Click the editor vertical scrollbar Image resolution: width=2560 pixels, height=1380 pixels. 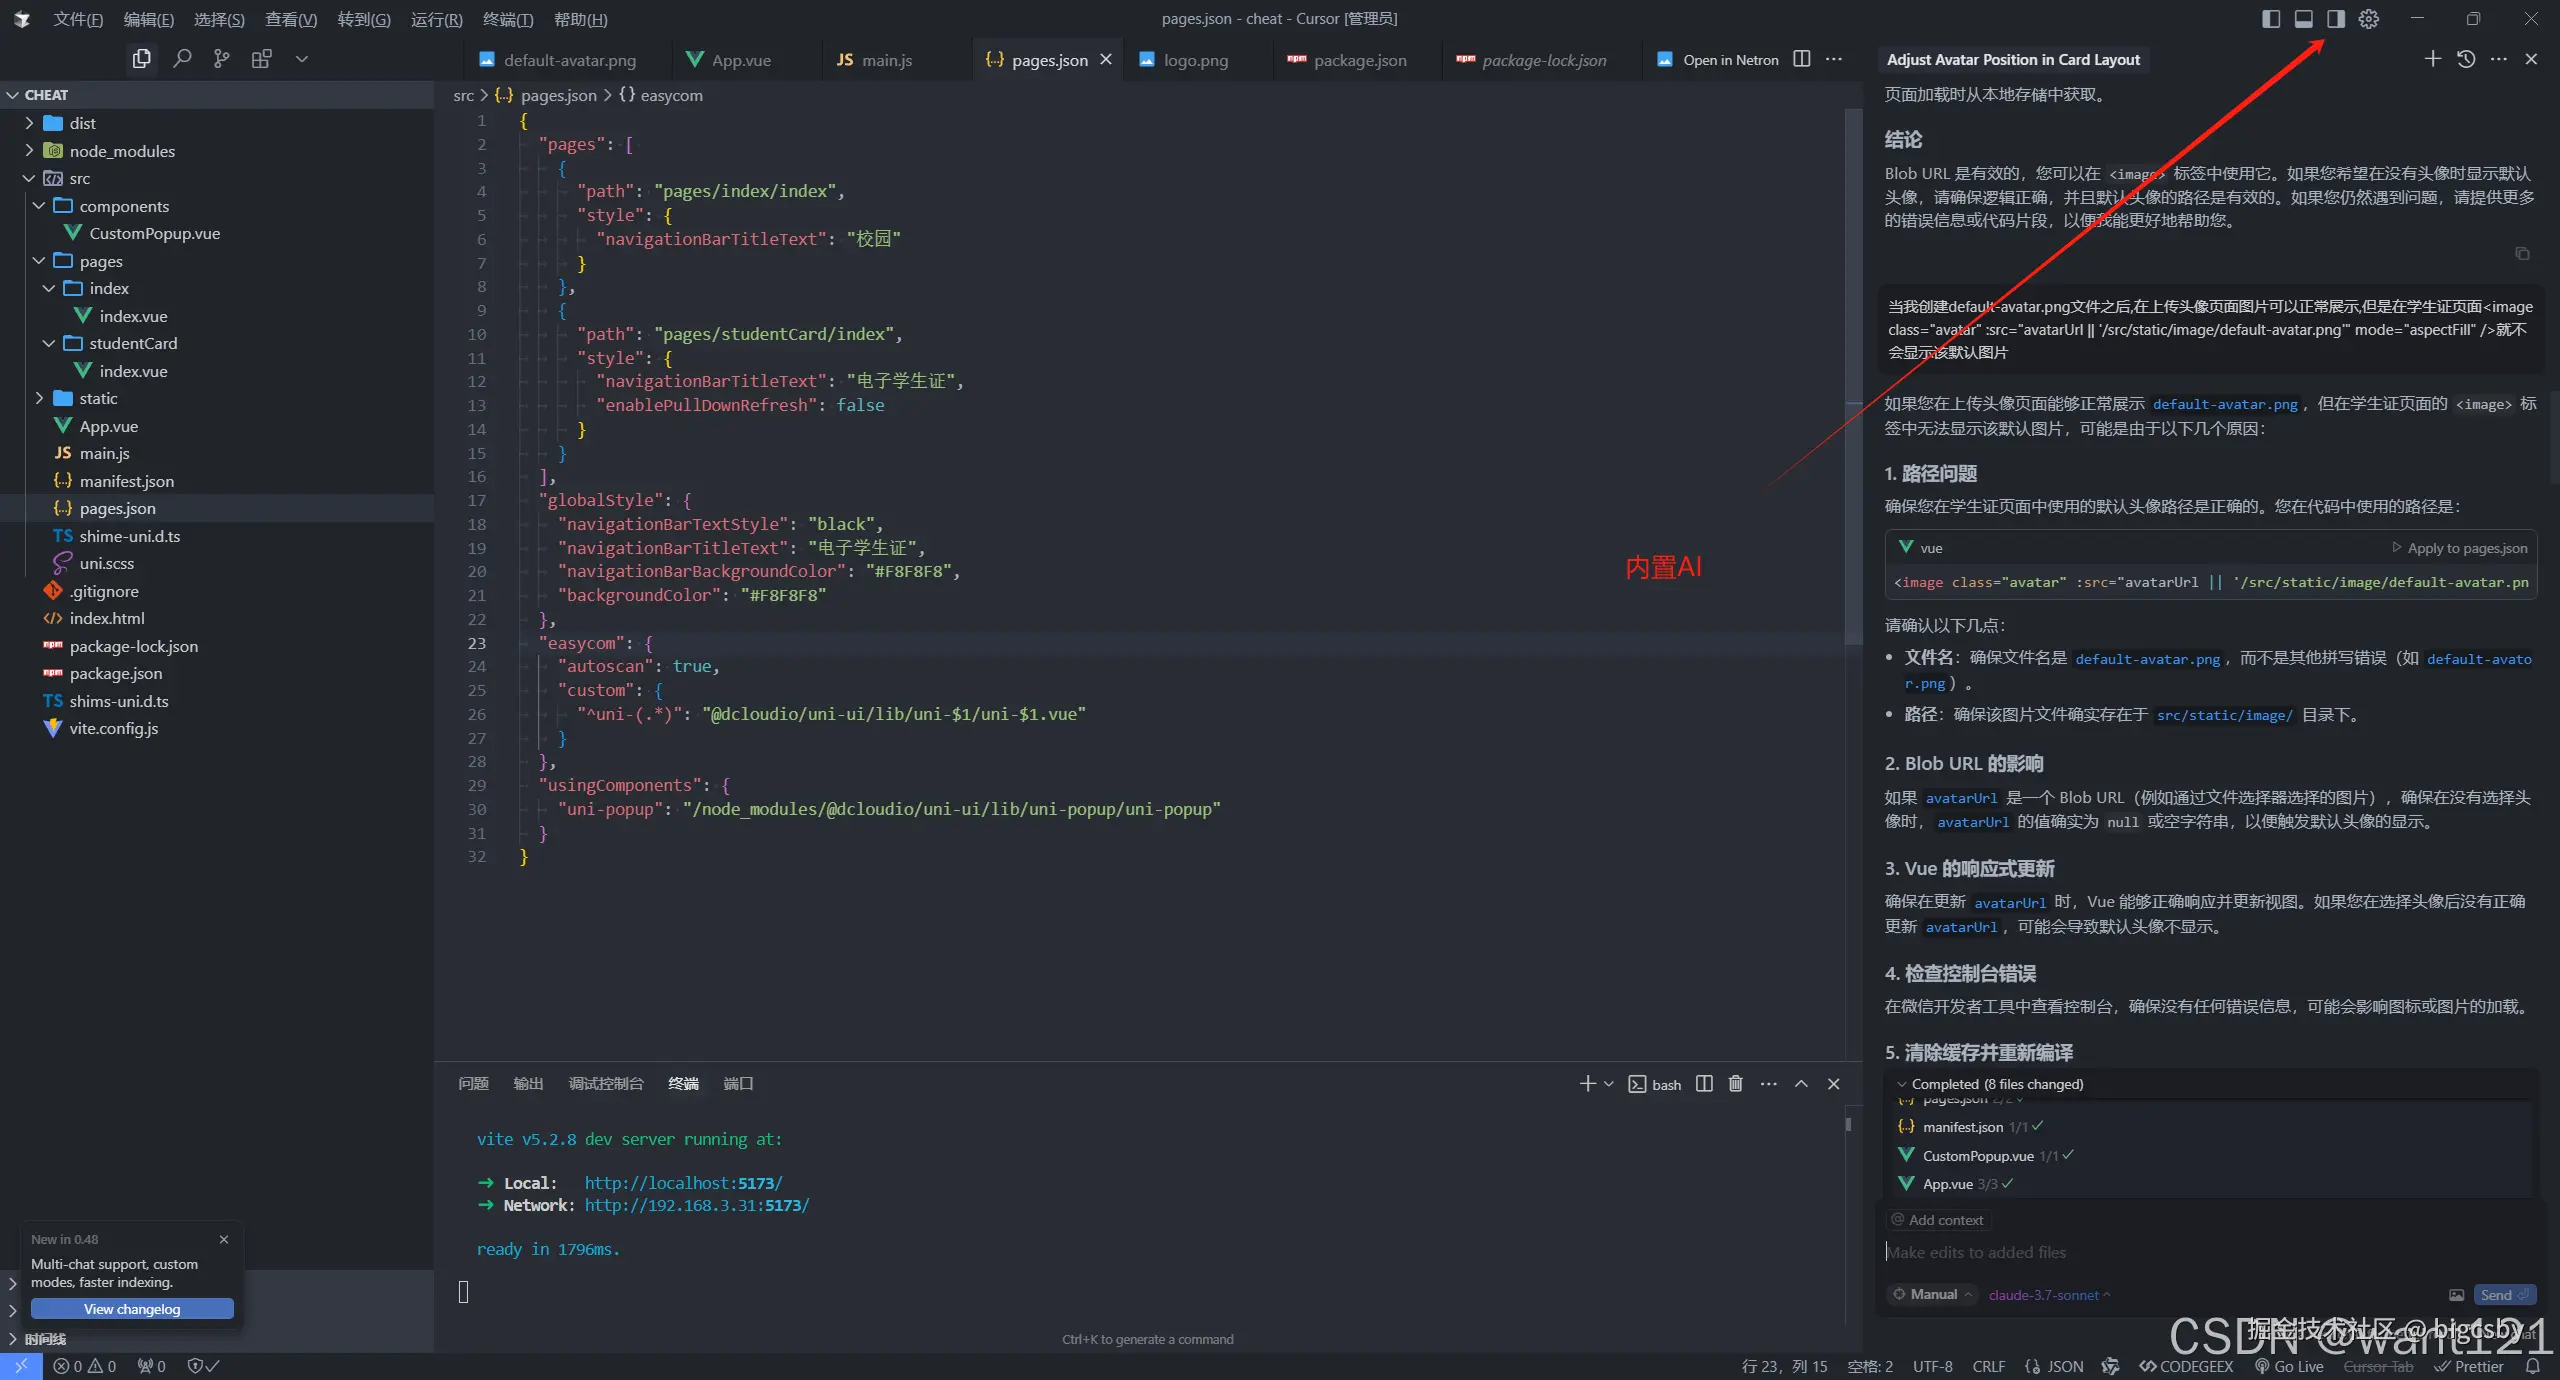click(x=1852, y=380)
